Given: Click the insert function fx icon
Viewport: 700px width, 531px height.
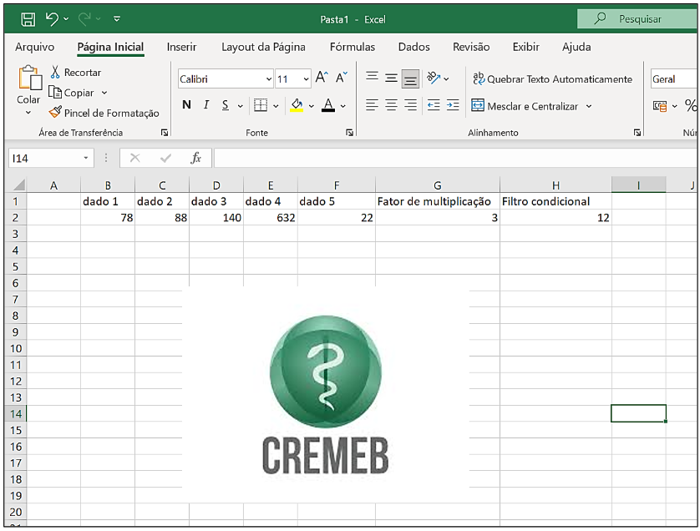Looking at the screenshot, I should point(196,158).
